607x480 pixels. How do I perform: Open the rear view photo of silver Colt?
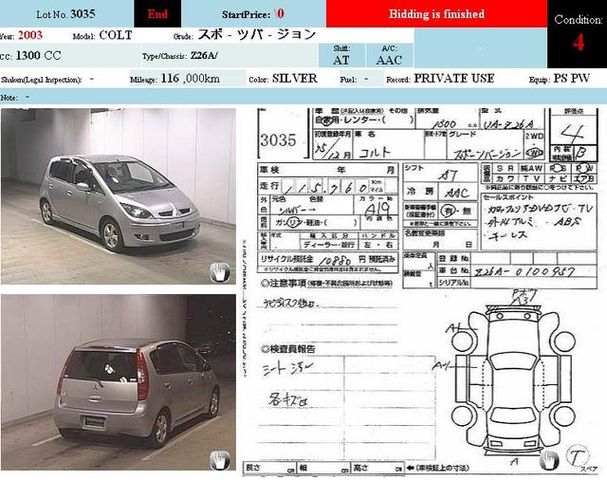pos(118,382)
